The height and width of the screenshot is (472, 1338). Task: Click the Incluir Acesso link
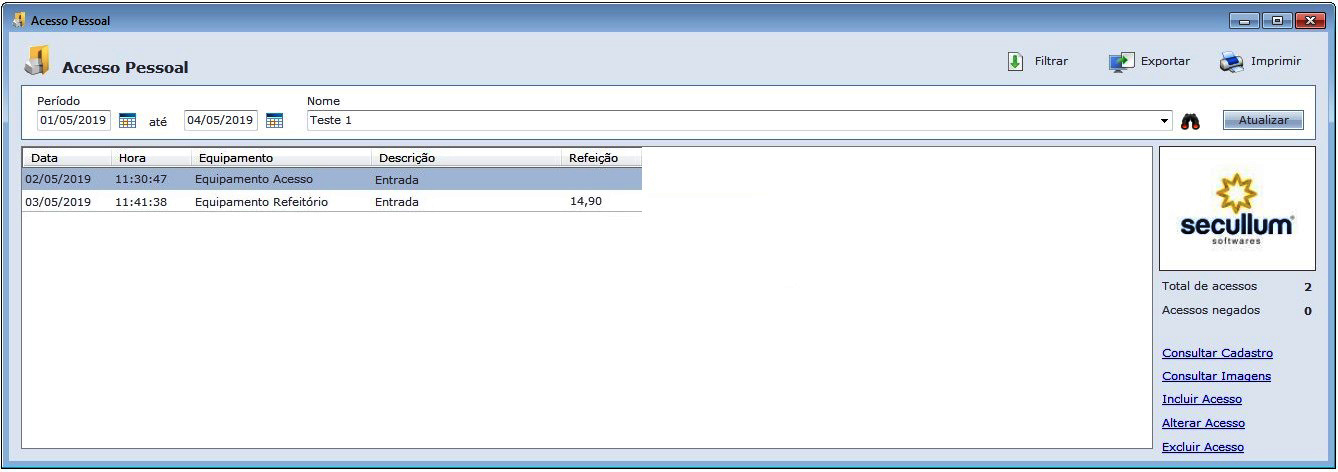click(x=1201, y=399)
